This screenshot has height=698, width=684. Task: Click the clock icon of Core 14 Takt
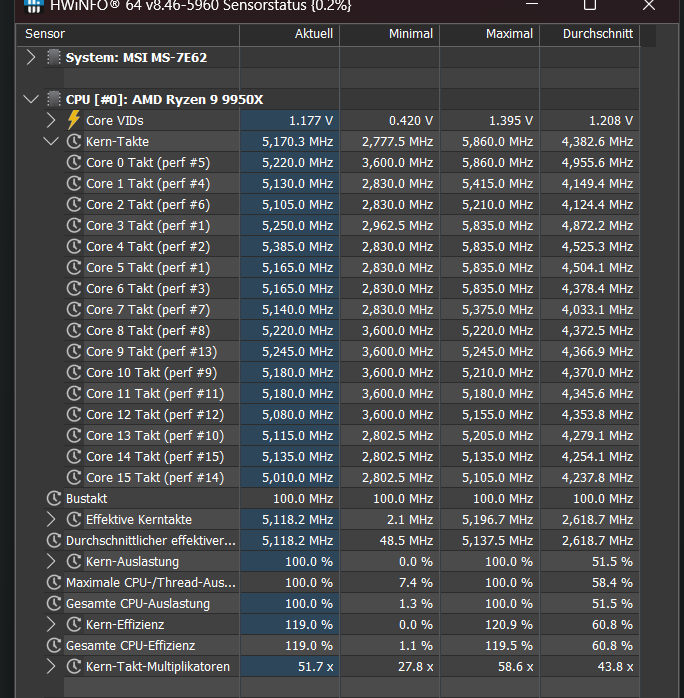point(73,456)
